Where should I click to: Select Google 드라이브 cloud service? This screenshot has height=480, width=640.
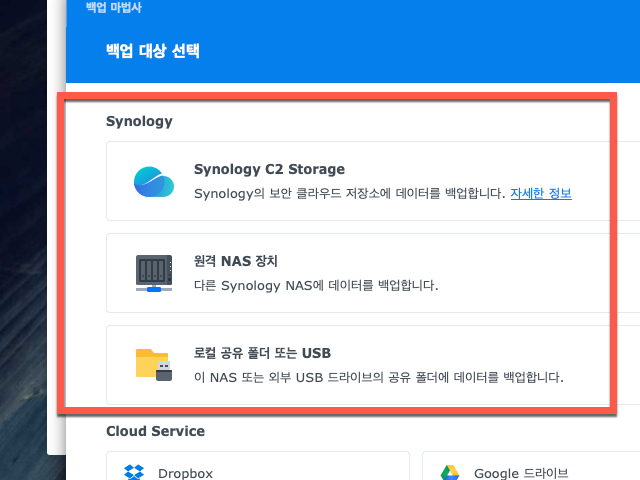pos(531,466)
